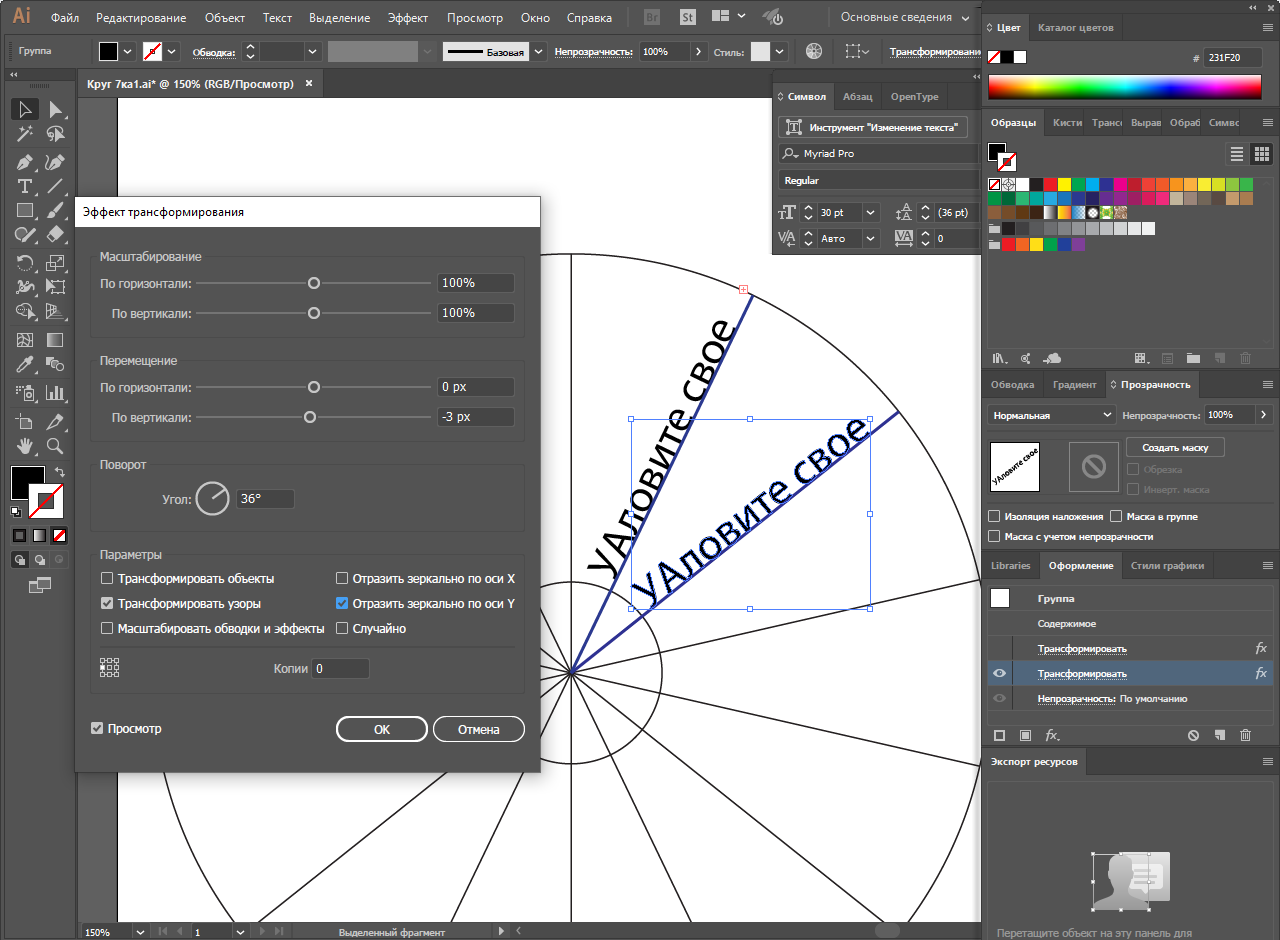Screen dimensions: 1280x940
Task: Open the font family Myriad Pro dropdown
Action: (x=878, y=154)
